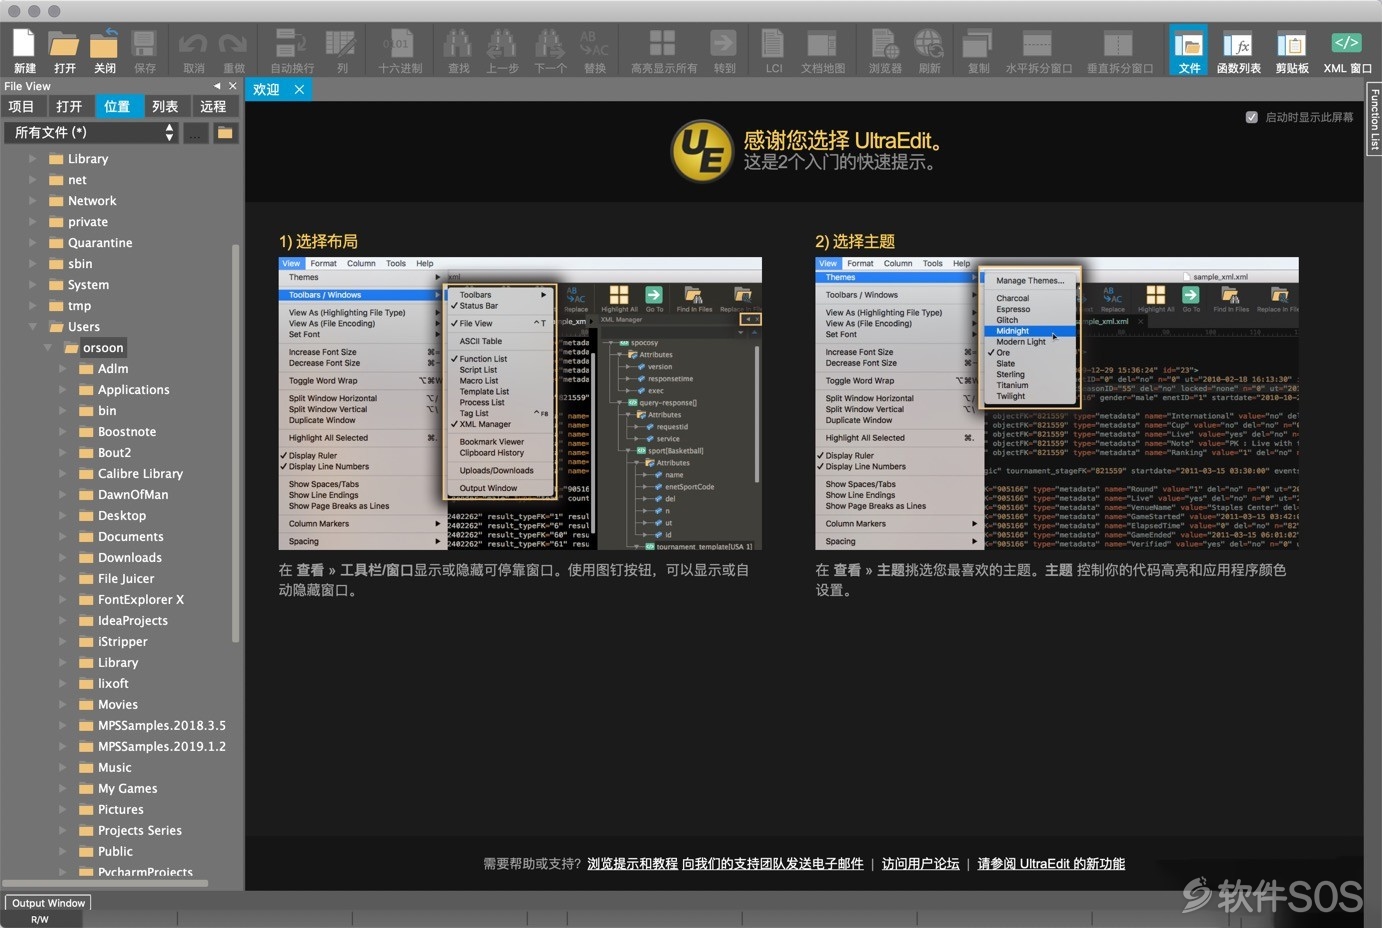Screen dimensions: 1382x928
Task: Expand the Library root folder
Action: click(x=32, y=159)
